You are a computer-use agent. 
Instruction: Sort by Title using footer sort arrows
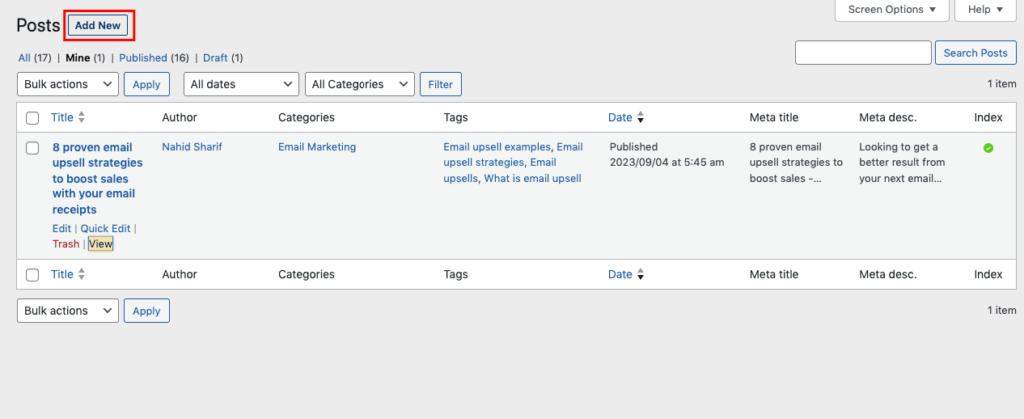point(82,275)
